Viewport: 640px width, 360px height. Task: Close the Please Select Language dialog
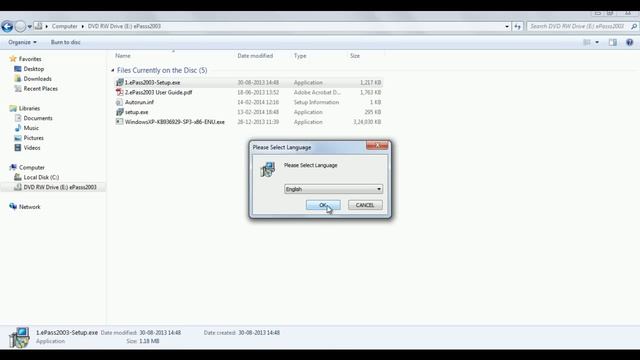click(377, 145)
